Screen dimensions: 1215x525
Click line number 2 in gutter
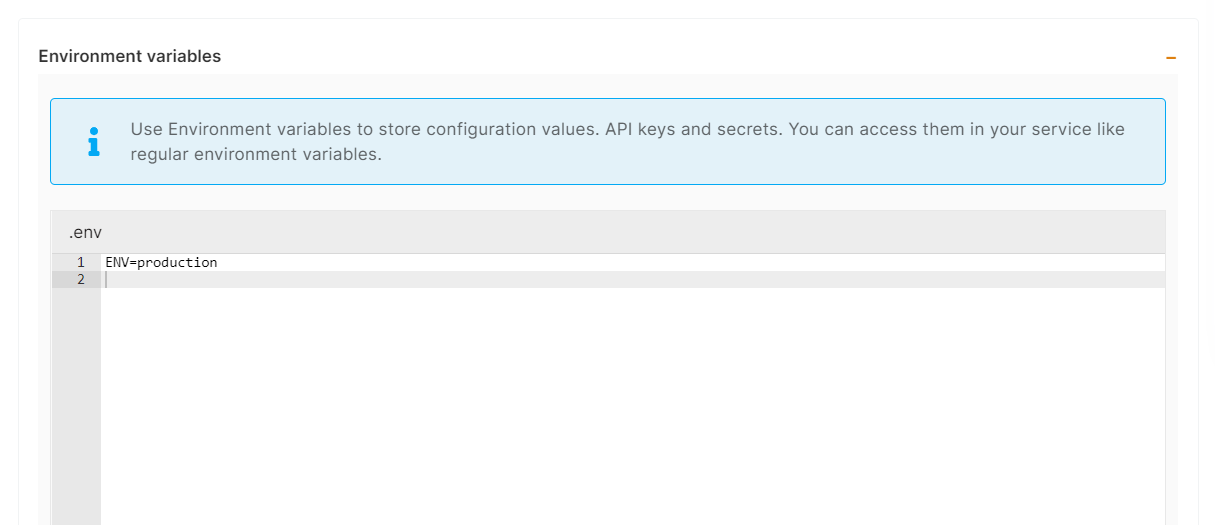(x=80, y=280)
